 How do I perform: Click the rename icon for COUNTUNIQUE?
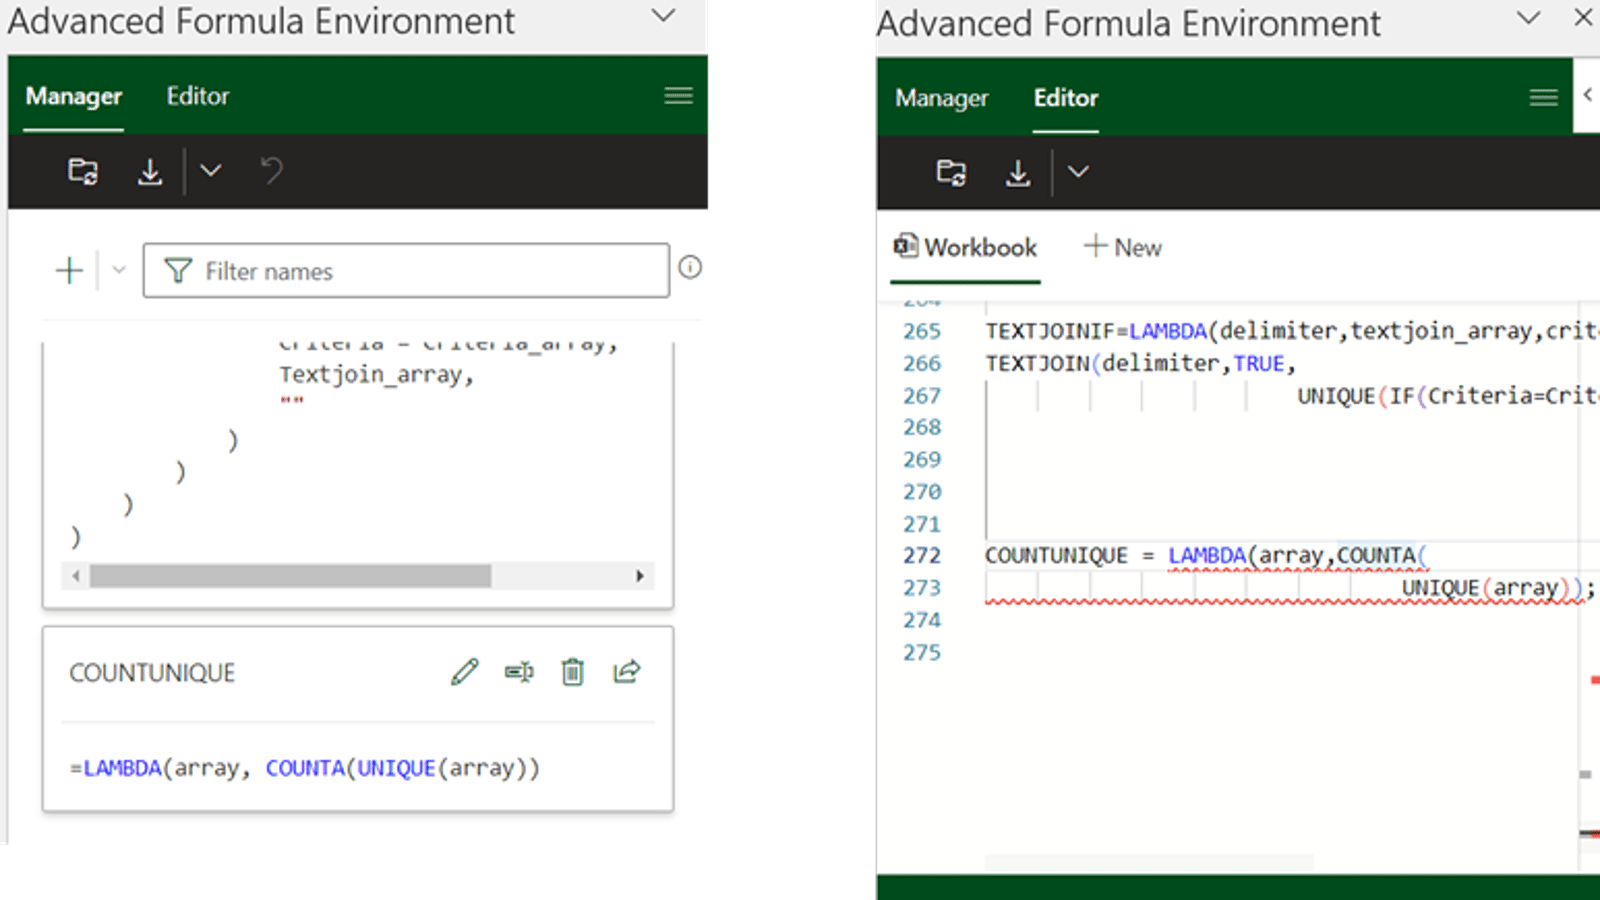[519, 671]
